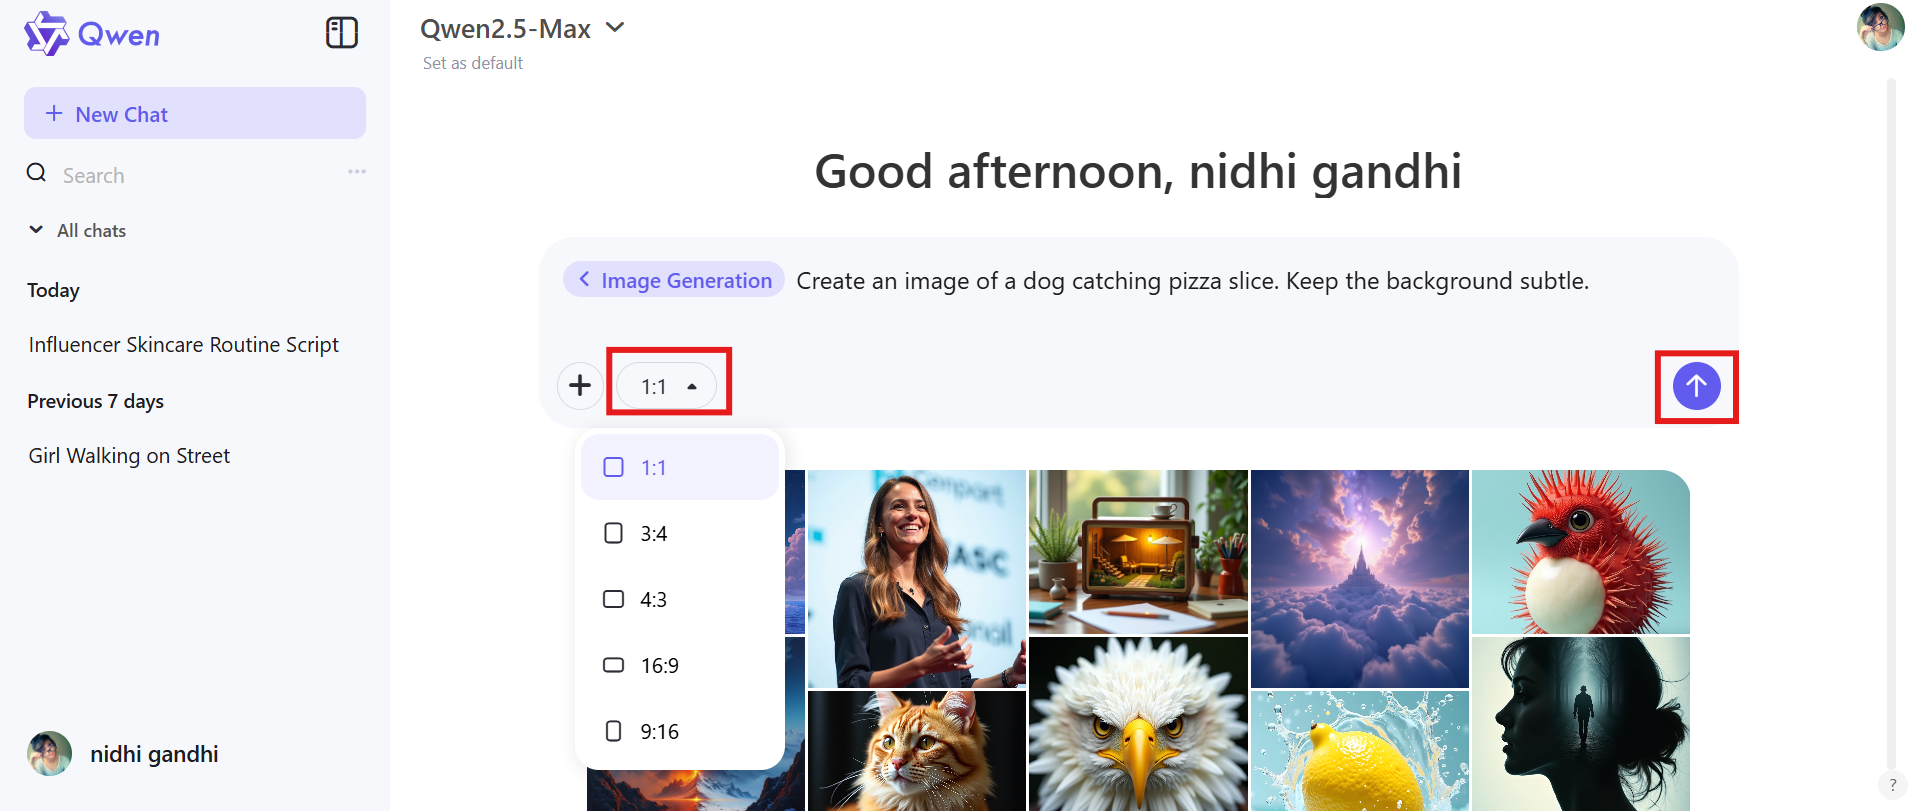Open the Qwen2.5-Max model dropdown
The image size is (1920, 811).
click(524, 28)
